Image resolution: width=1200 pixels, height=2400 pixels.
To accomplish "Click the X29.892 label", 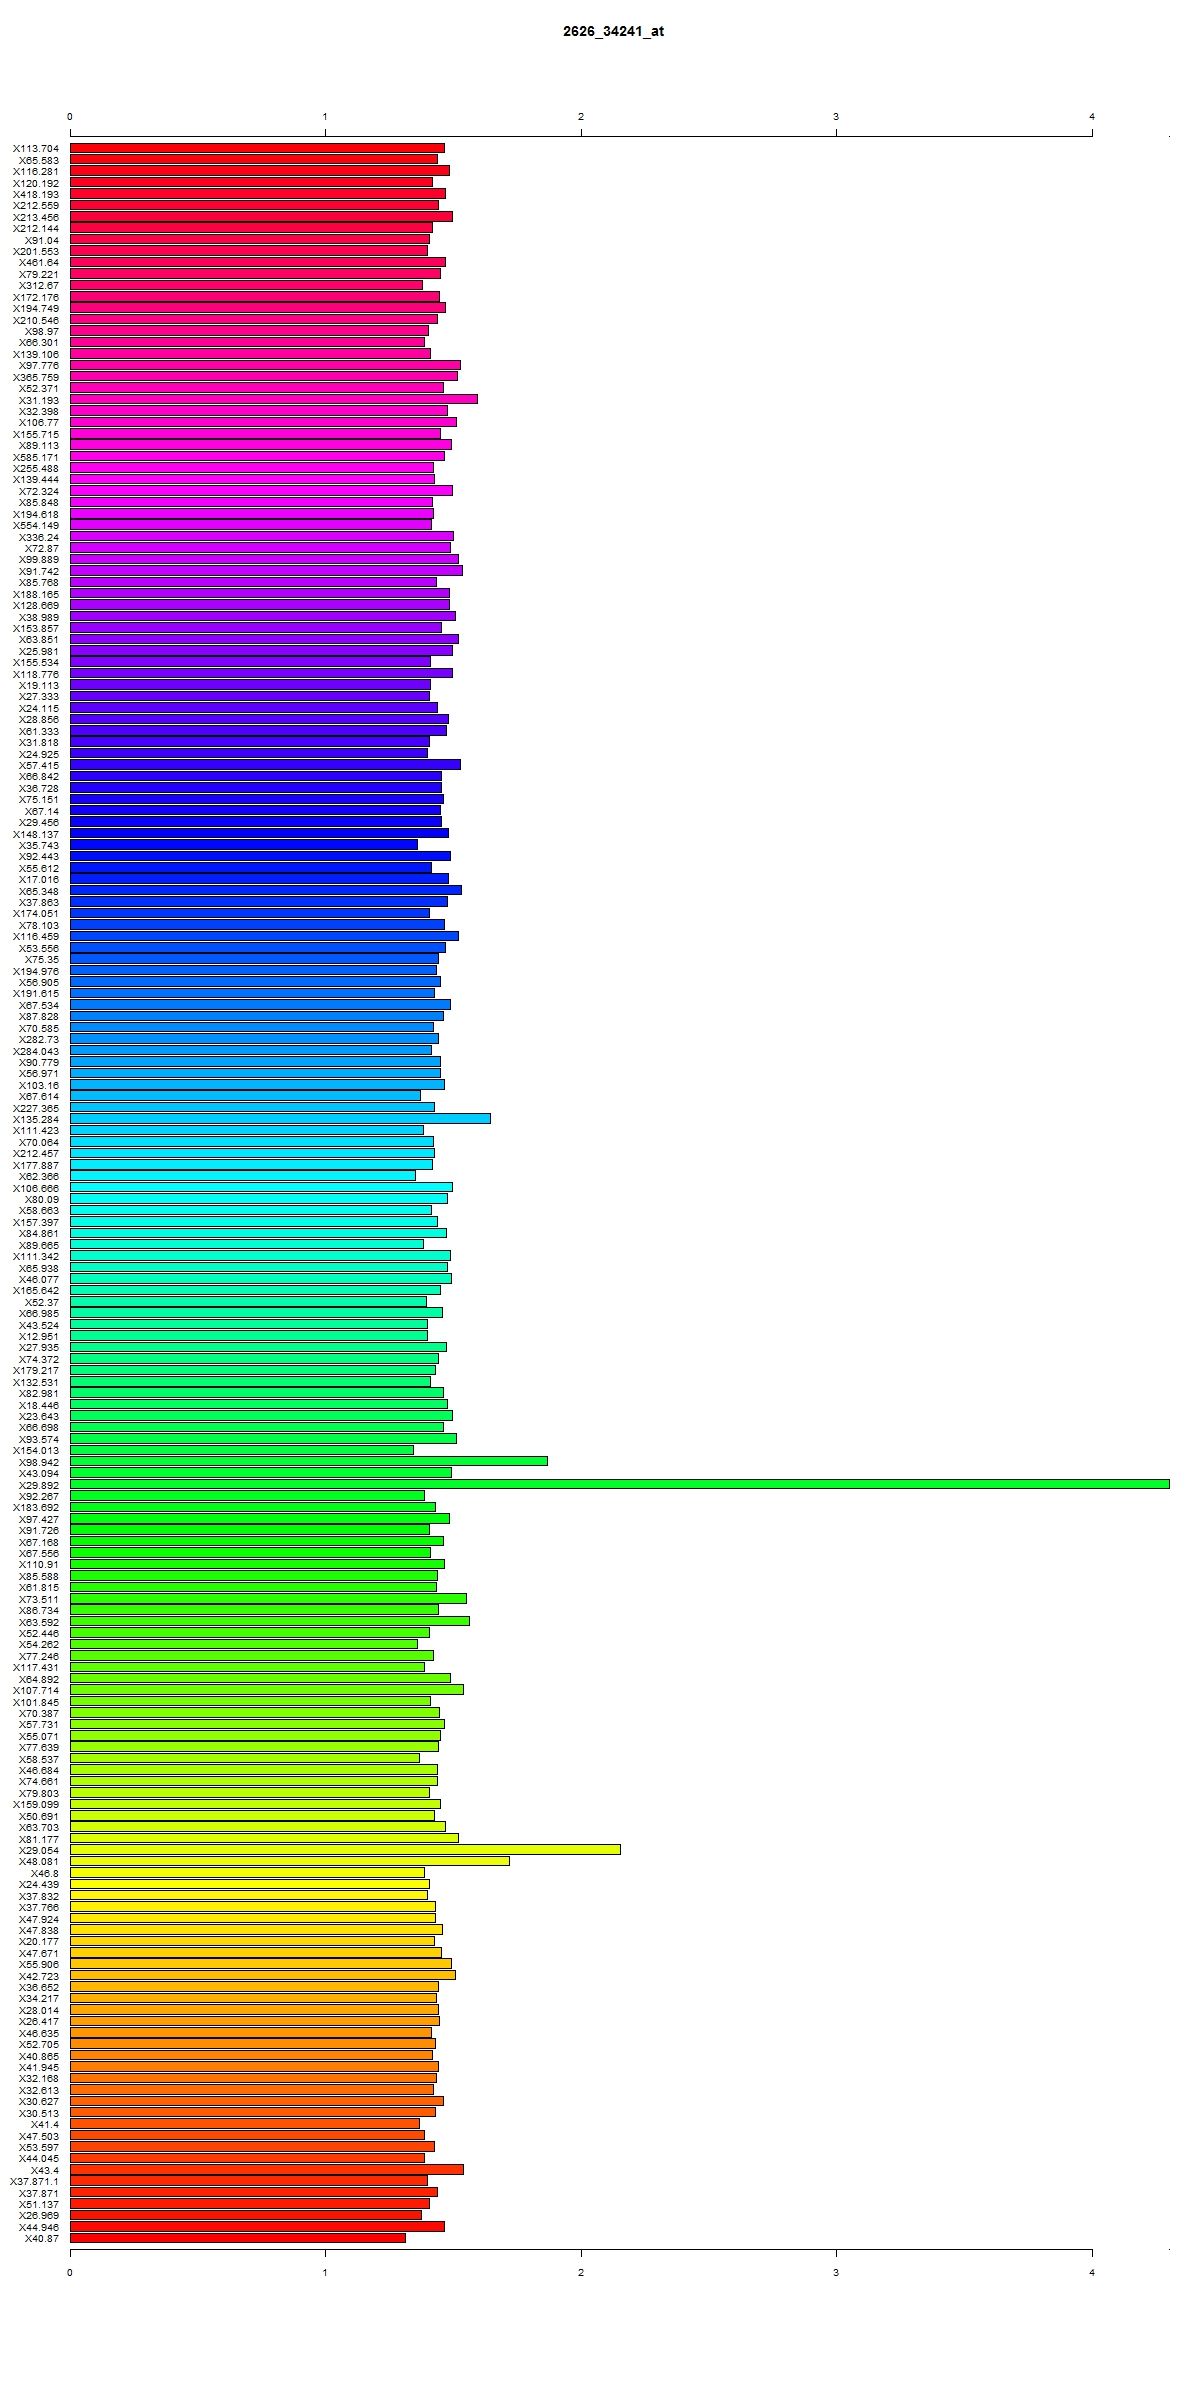I will point(39,1484).
